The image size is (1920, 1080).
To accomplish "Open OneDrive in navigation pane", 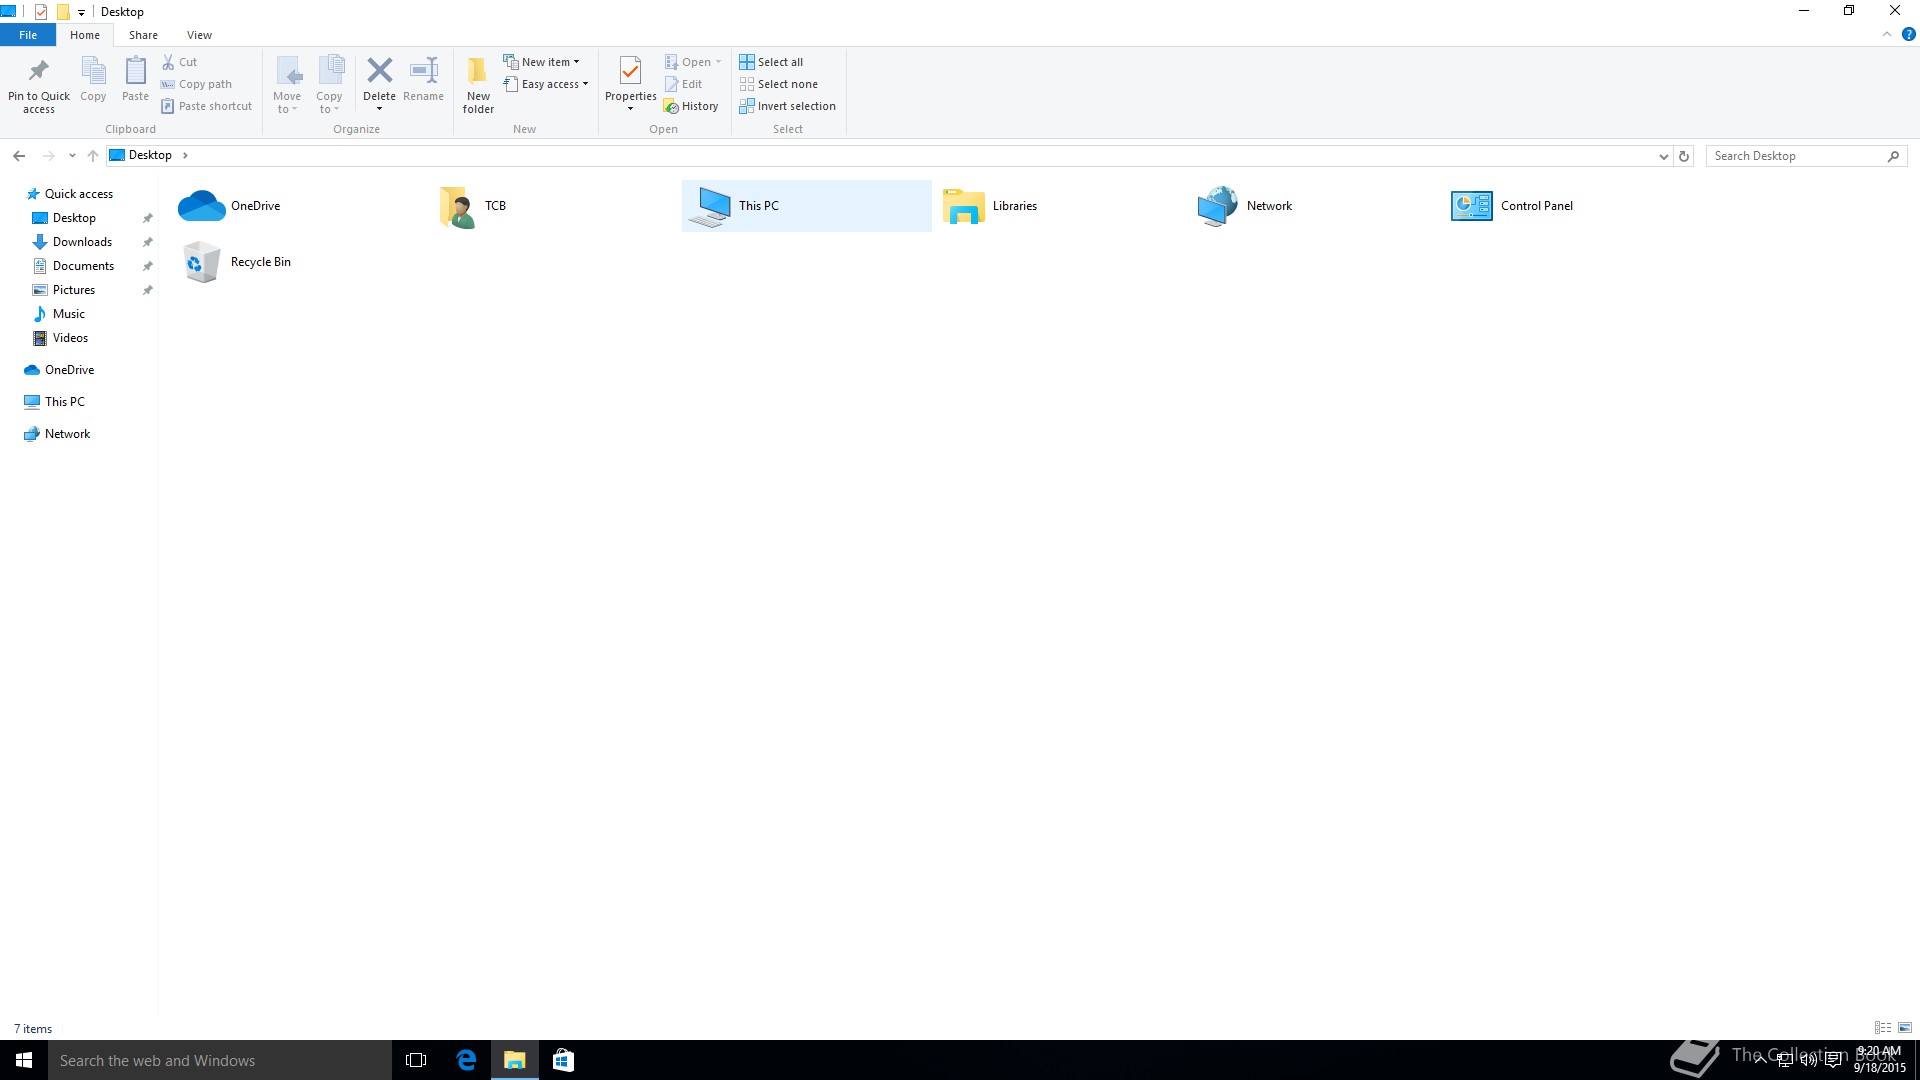I will 69,370.
